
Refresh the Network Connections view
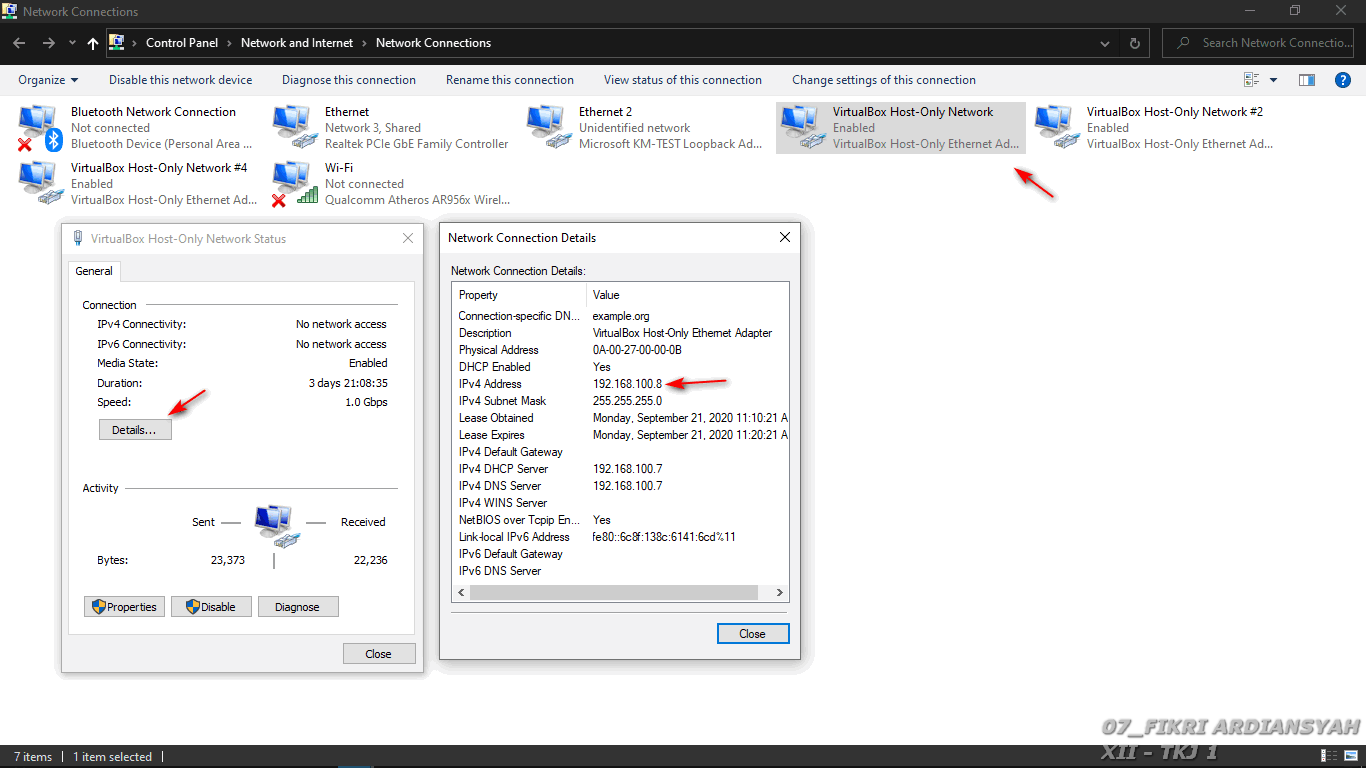tap(1134, 43)
